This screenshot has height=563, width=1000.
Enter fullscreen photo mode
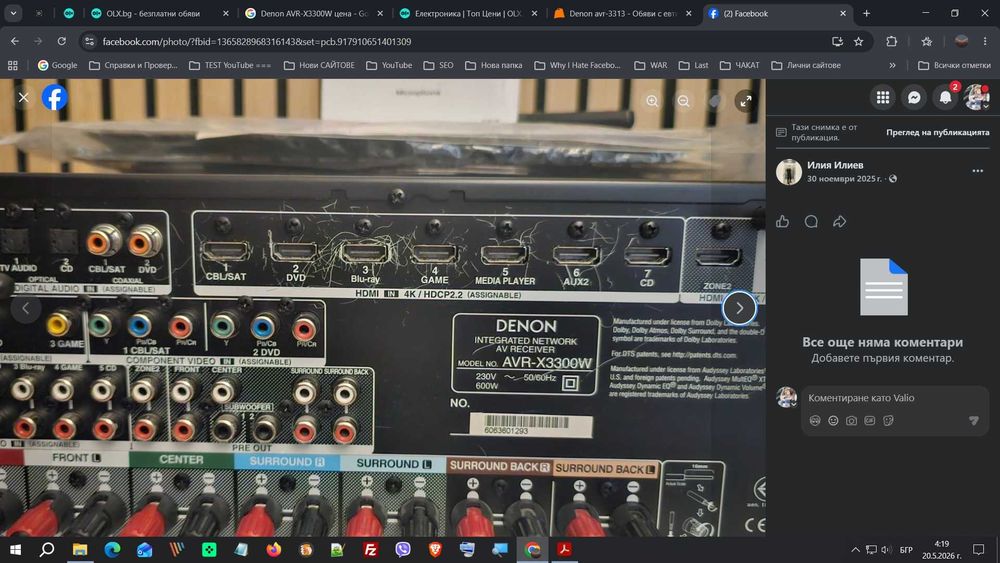(x=746, y=101)
